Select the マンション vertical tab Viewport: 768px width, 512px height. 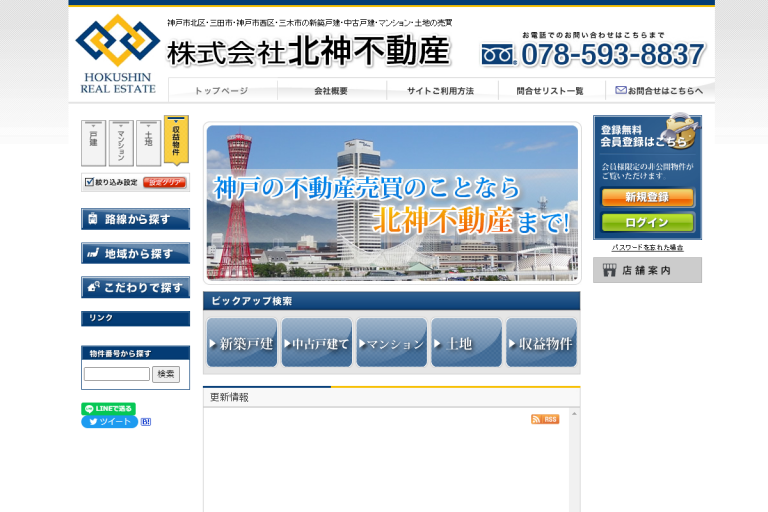pyautogui.click(x=121, y=143)
